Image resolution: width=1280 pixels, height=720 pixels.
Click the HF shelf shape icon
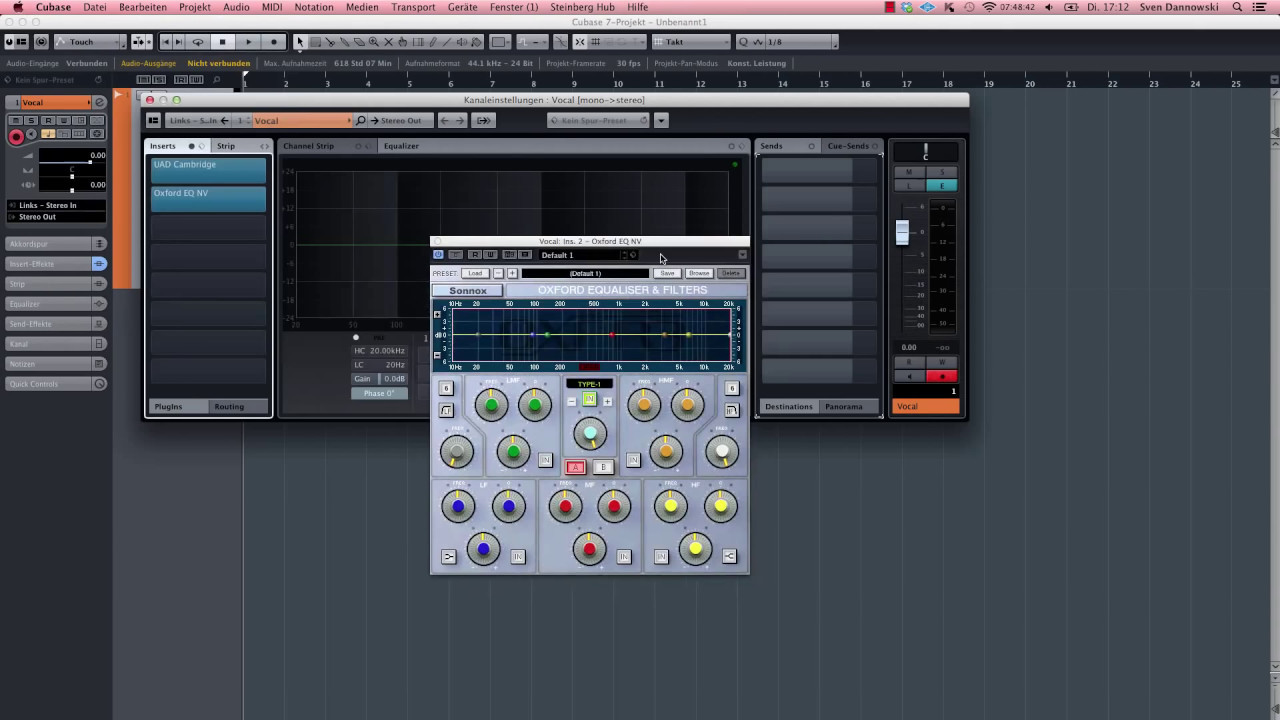[x=729, y=557]
